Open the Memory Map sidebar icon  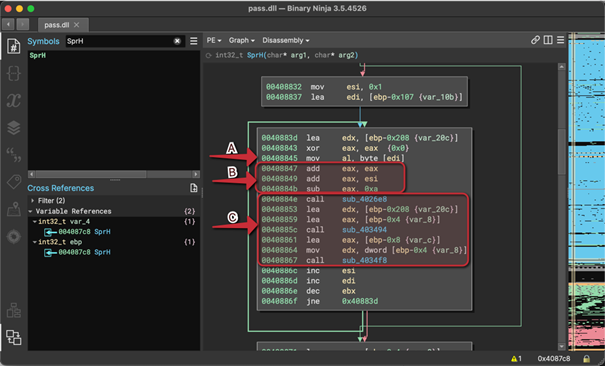click(14, 209)
